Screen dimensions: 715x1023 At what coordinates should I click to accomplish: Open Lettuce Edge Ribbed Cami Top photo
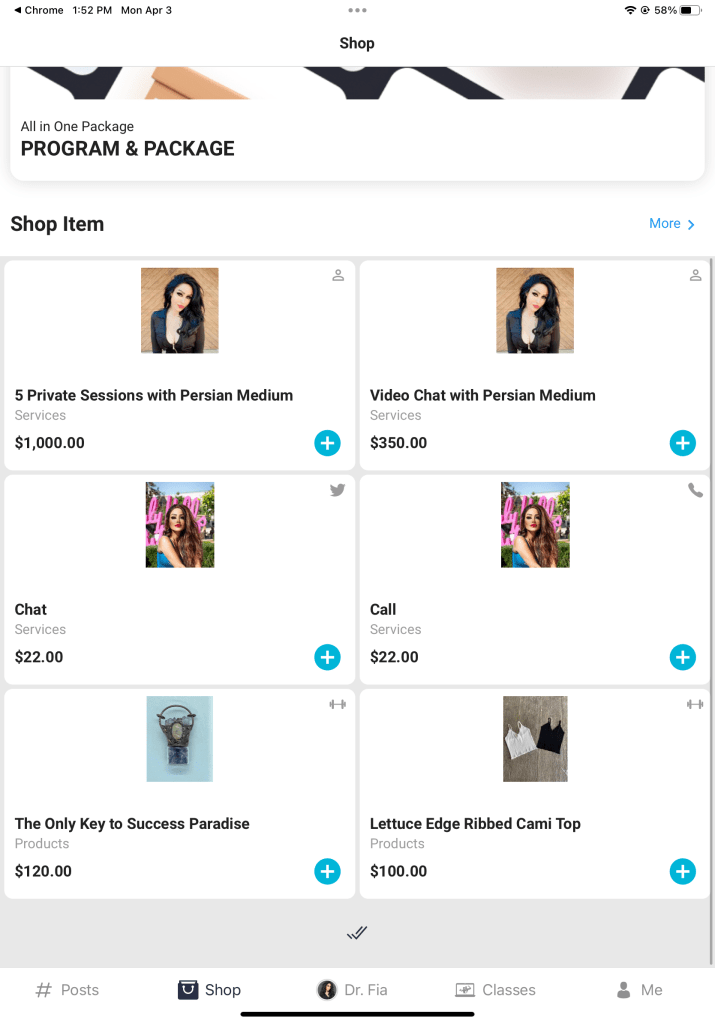[x=535, y=739]
